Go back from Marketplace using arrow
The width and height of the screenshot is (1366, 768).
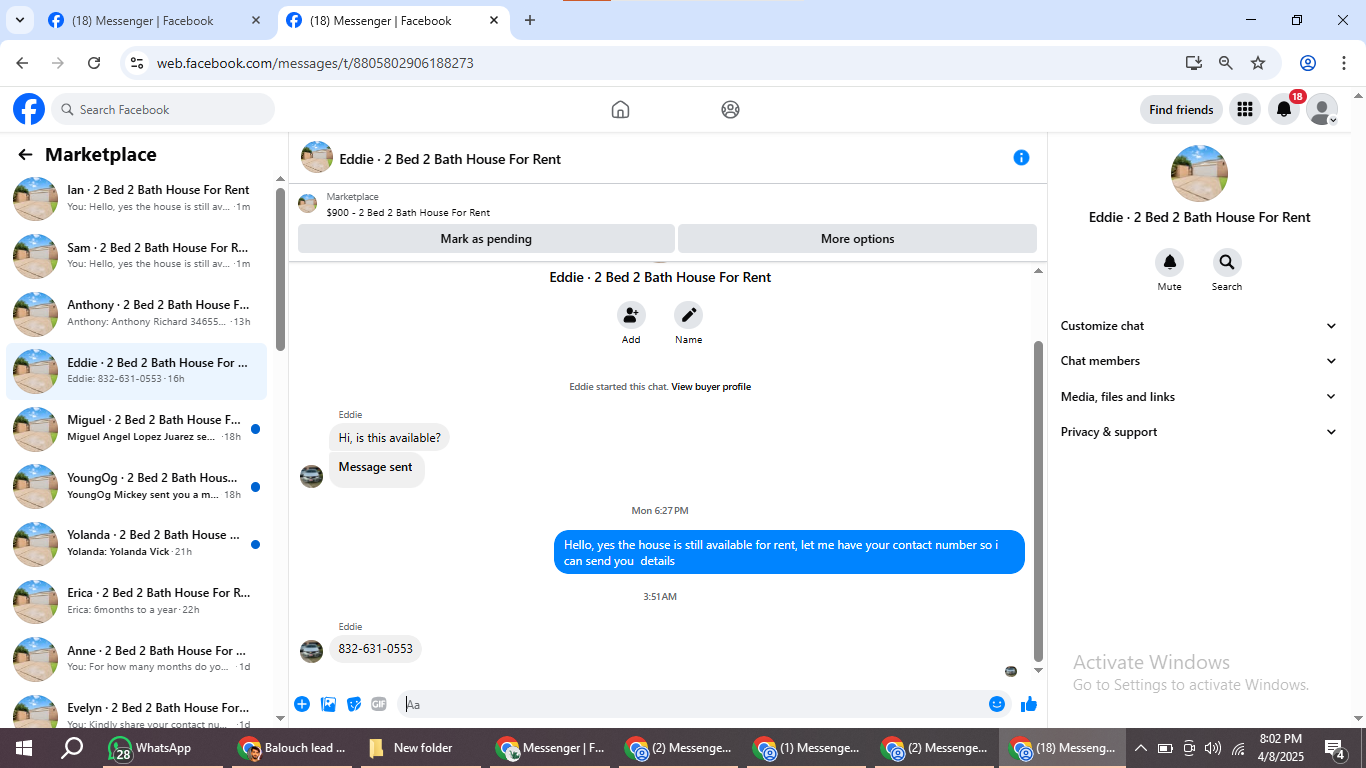tap(25, 155)
